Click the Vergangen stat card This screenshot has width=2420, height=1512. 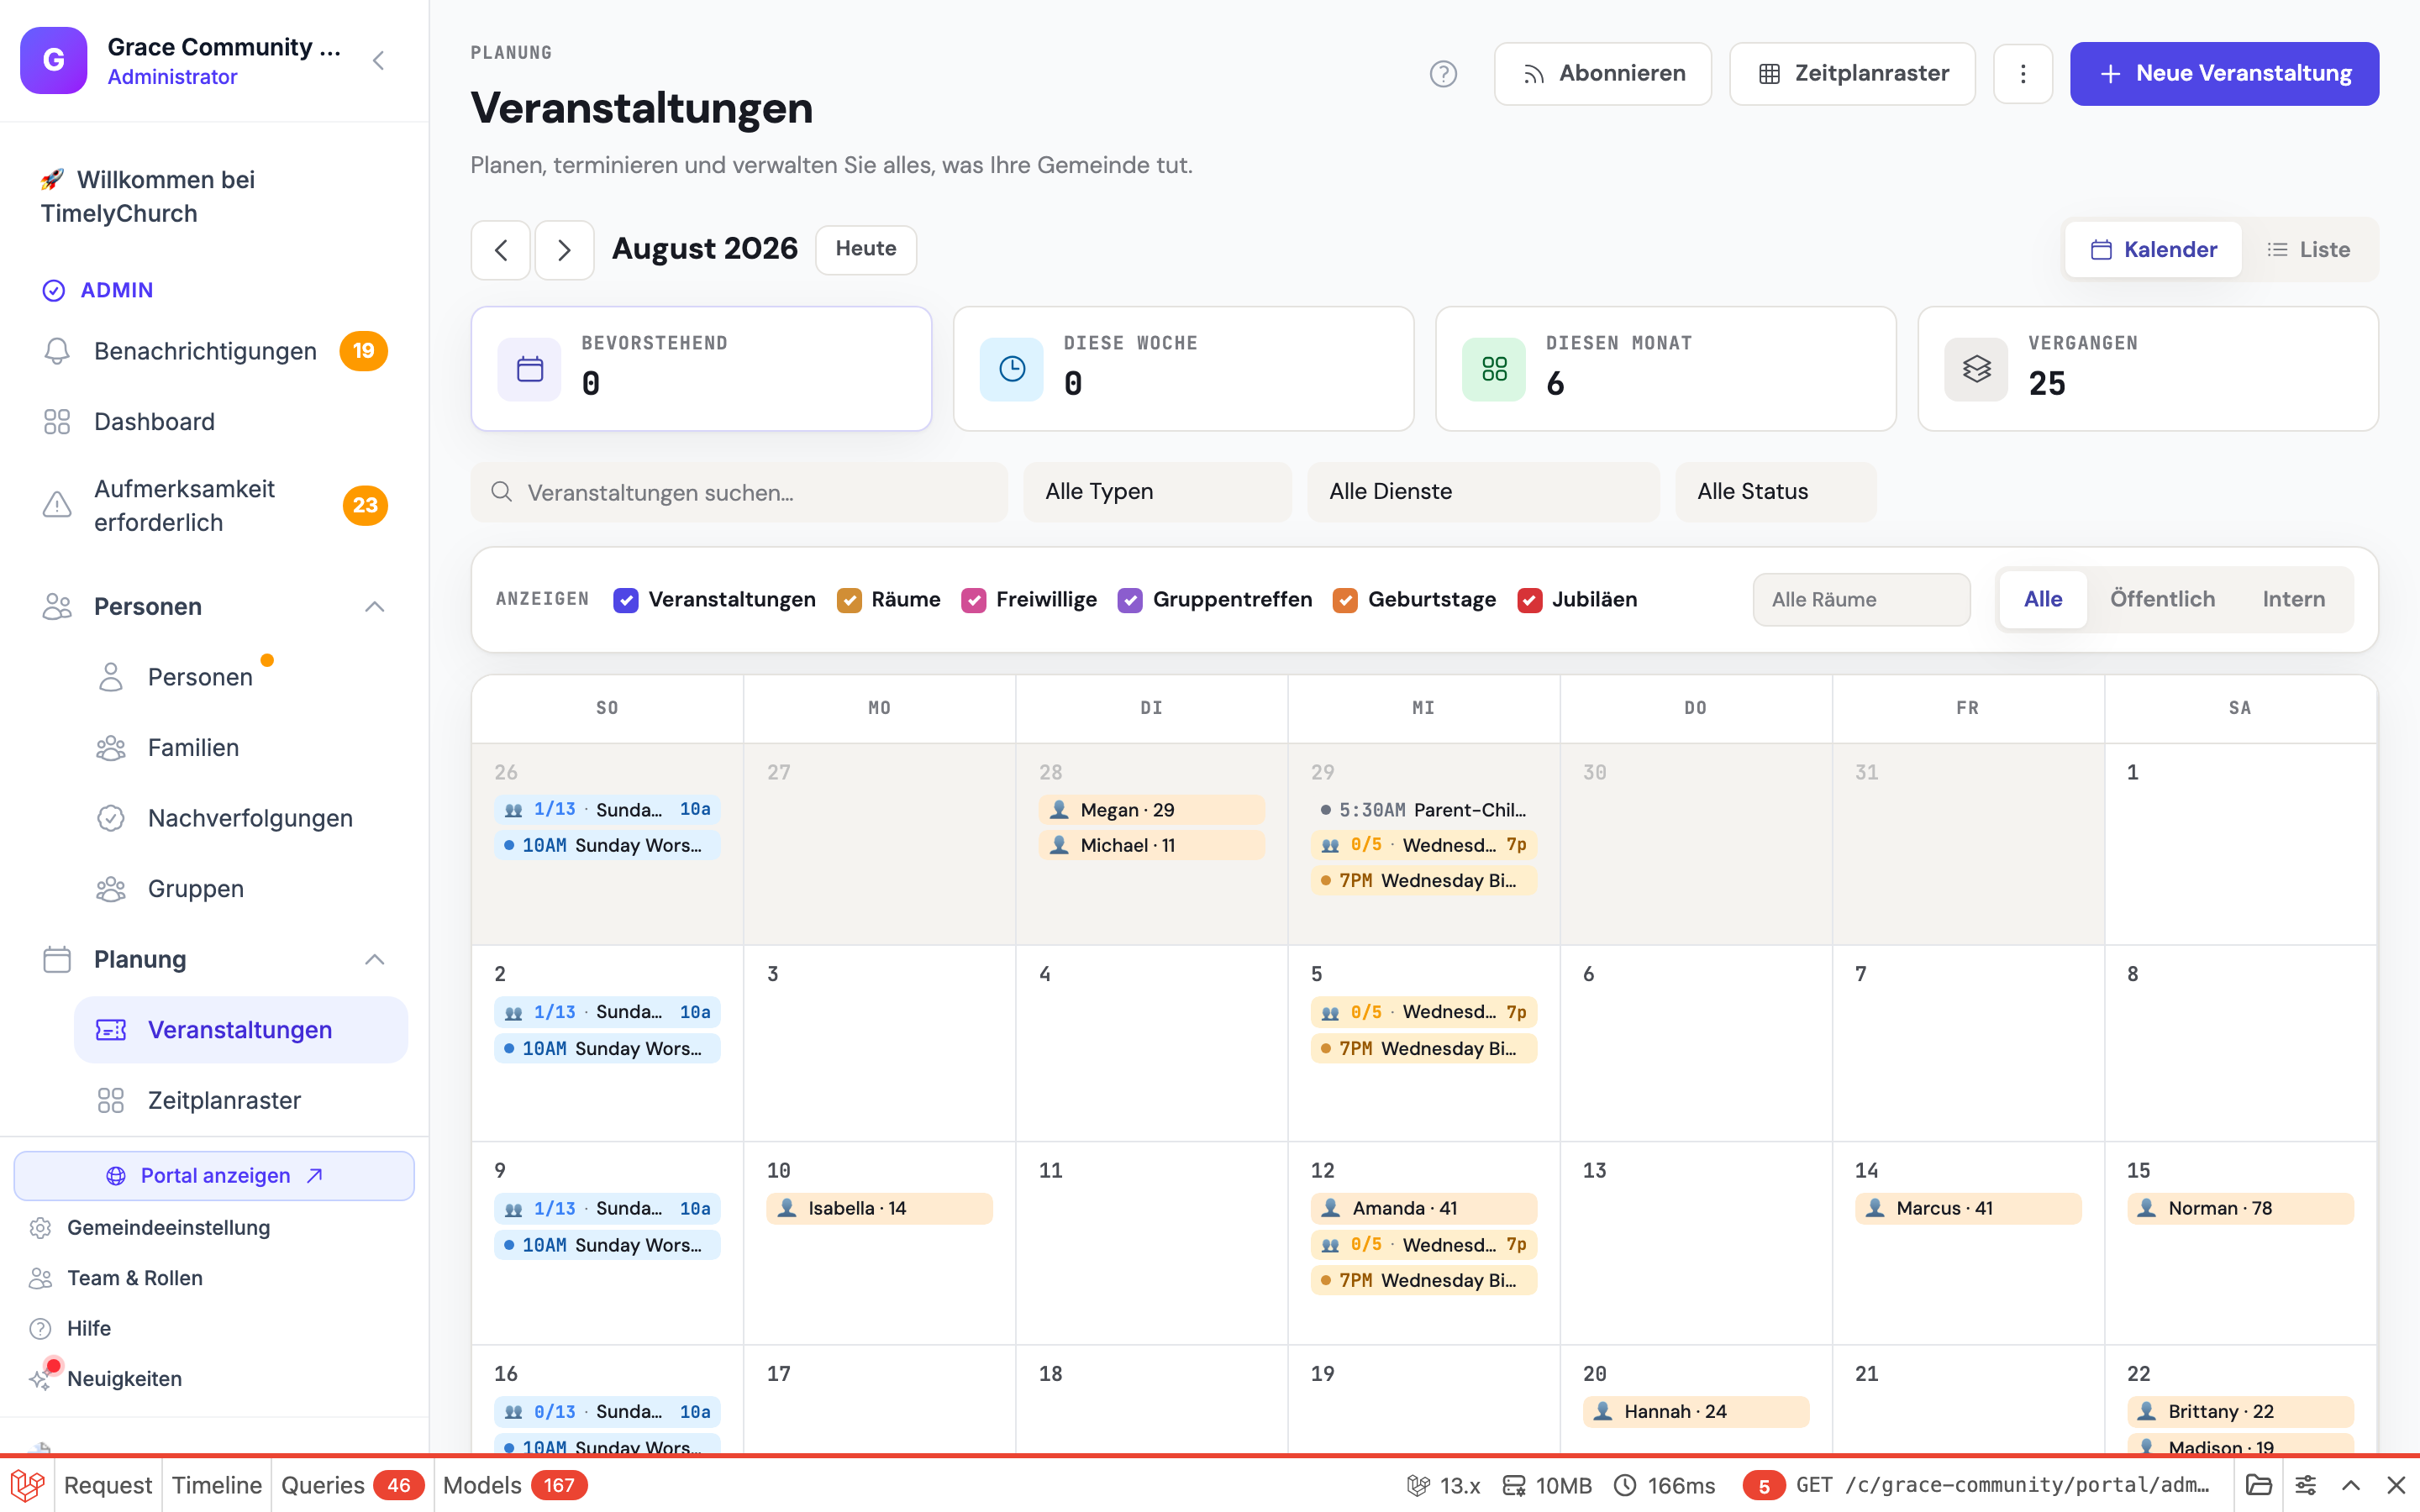coord(2148,369)
